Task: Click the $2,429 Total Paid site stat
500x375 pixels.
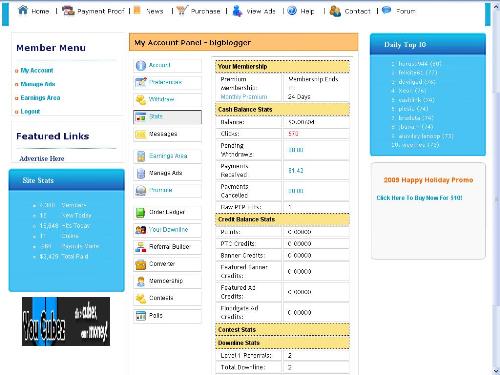Action: 64,257
